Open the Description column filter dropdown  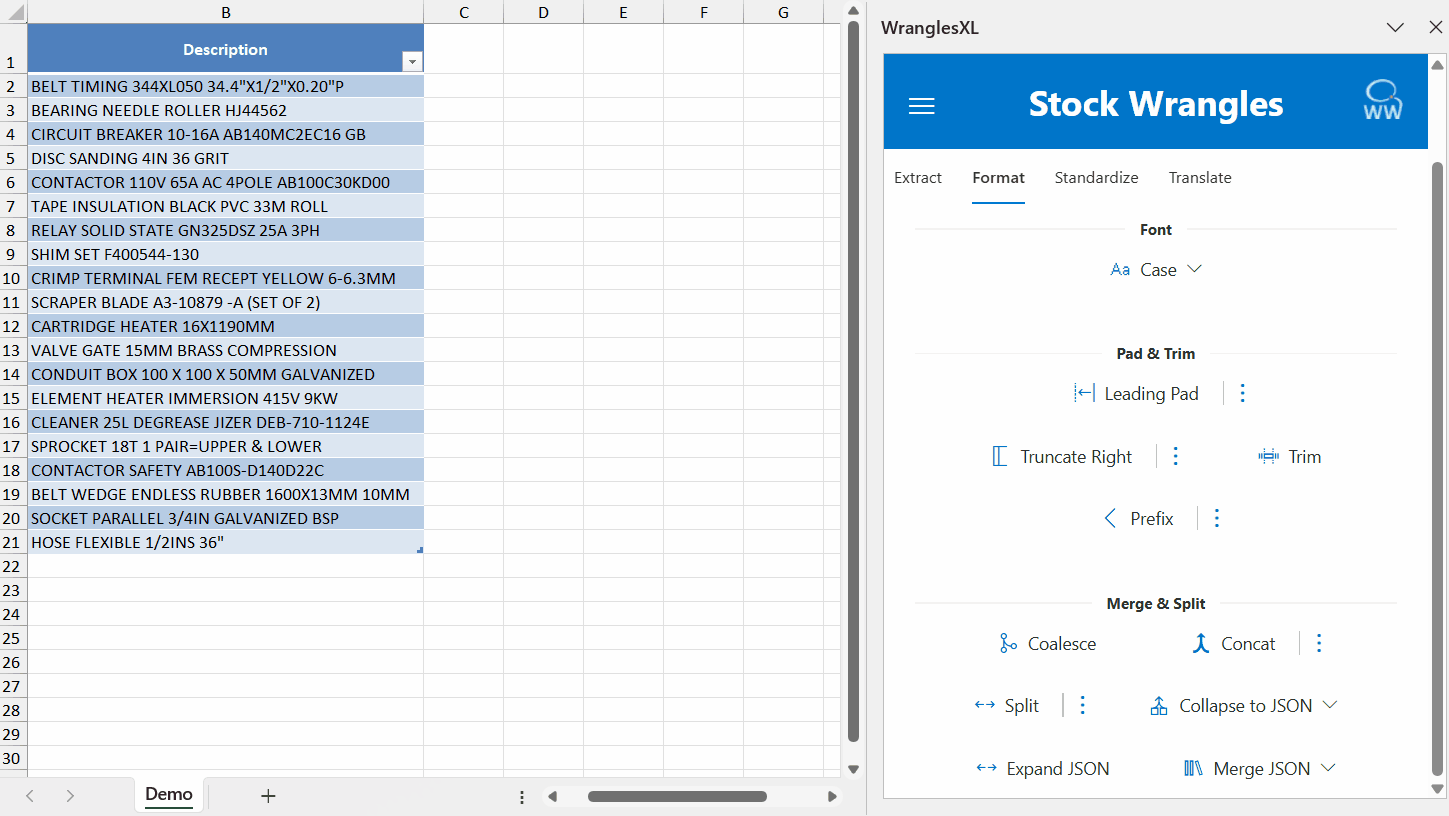click(411, 62)
